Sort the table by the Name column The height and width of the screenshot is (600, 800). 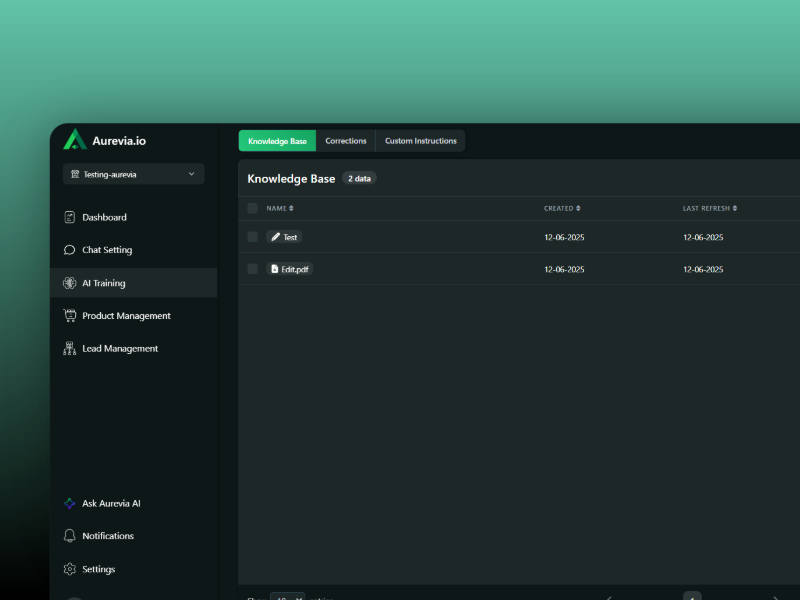[x=280, y=208]
